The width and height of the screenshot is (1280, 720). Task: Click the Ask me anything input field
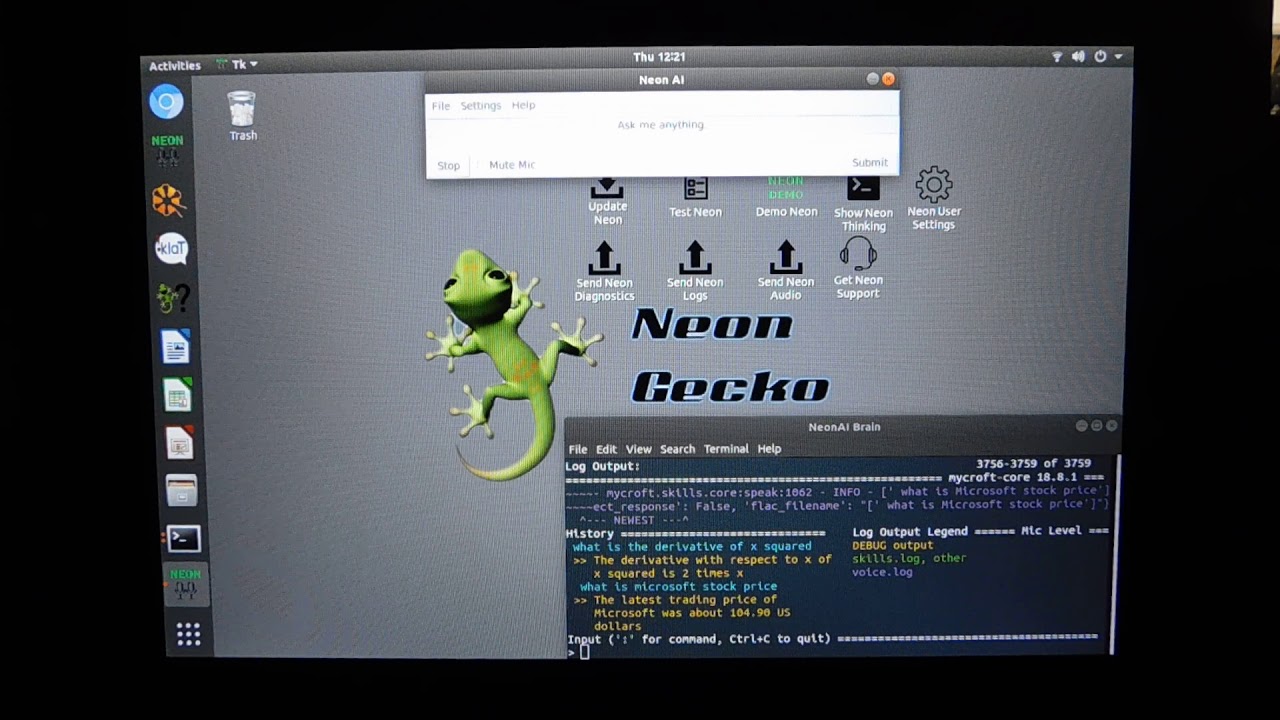click(x=661, y=125)
